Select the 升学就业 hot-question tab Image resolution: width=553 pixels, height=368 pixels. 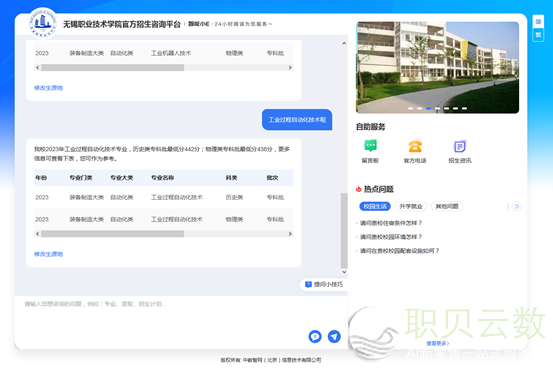pyautogui.click(x=411, y=206)
